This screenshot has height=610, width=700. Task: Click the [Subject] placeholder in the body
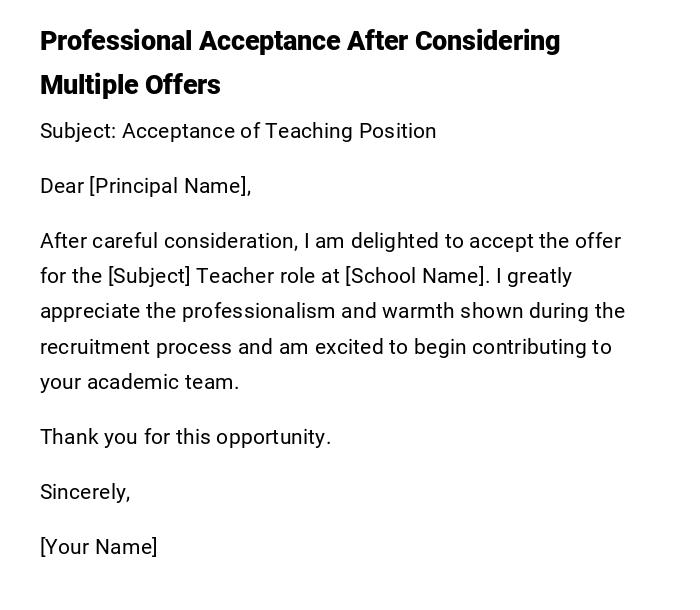tap(149, 276)
